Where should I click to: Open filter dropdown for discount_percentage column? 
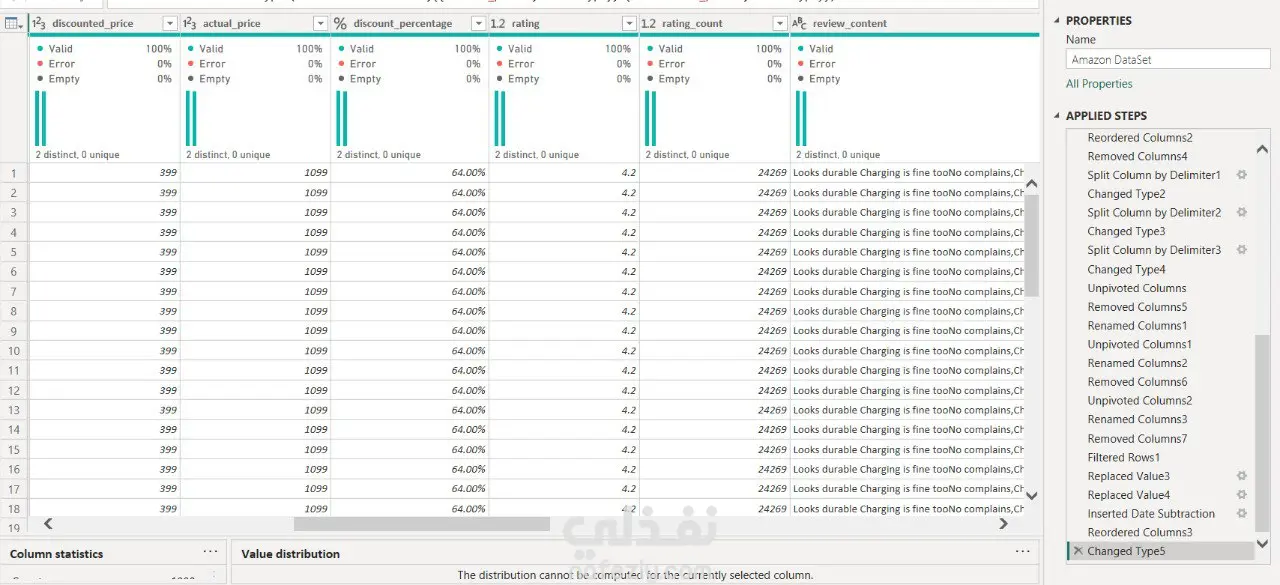point(478,23)
